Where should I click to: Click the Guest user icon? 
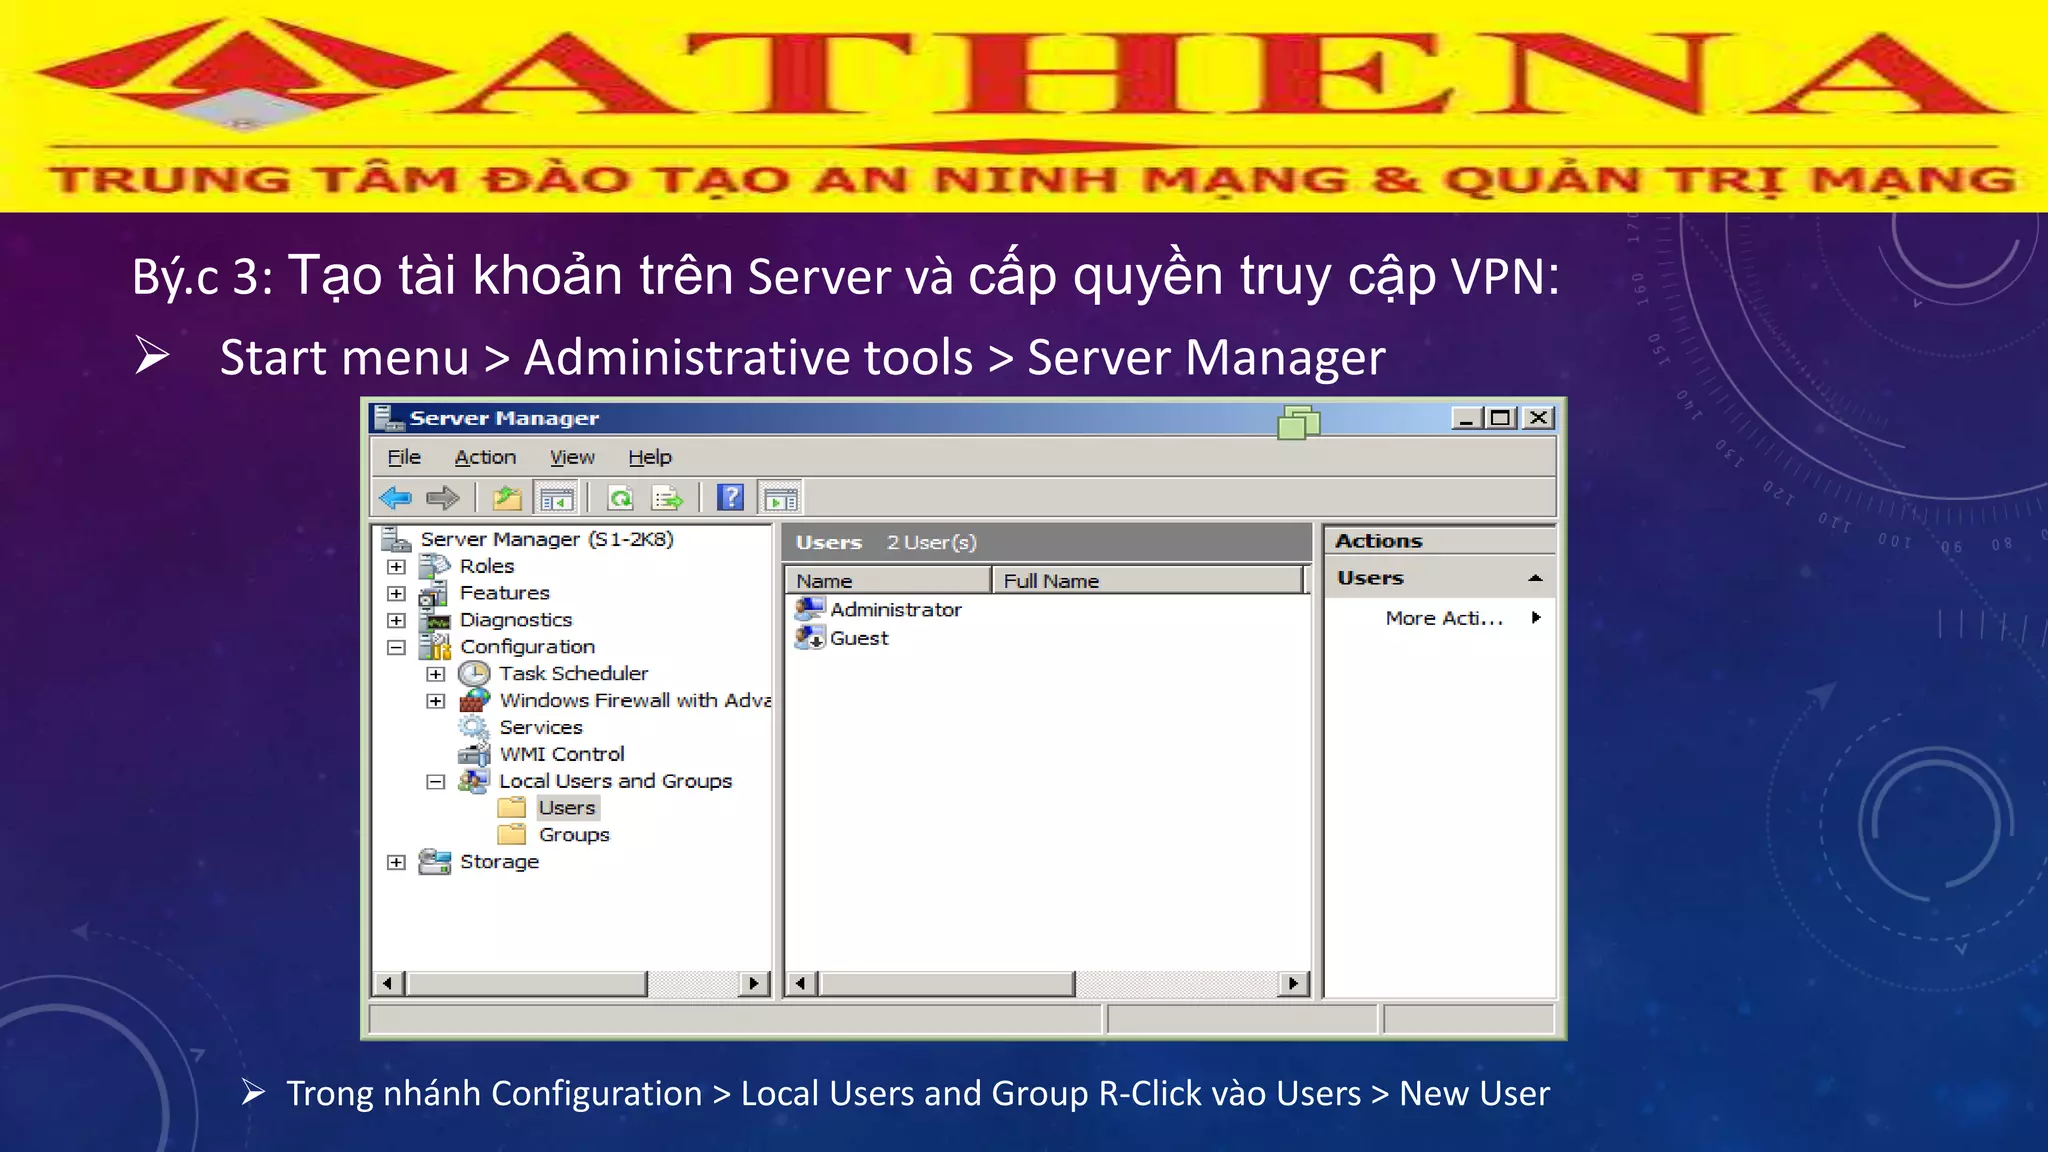[809, 637]
